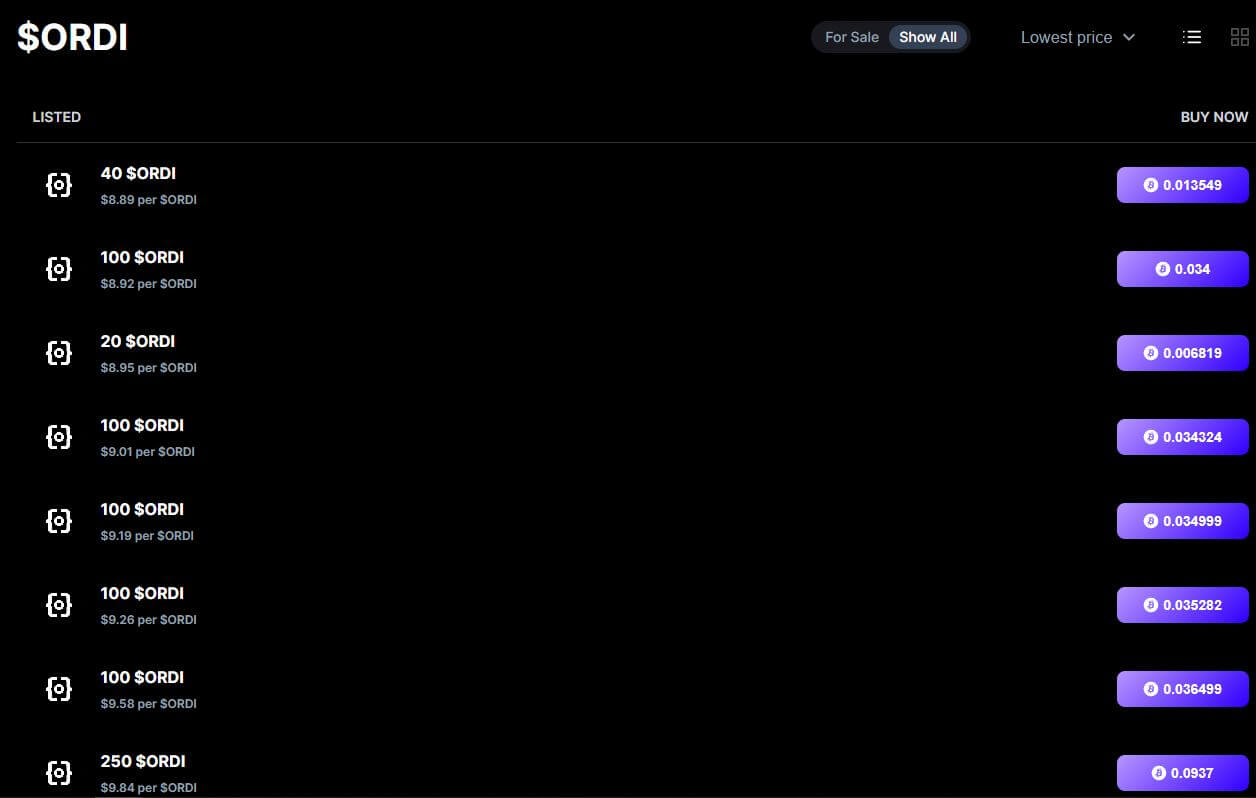Buy 40 $ORDI for 0.013549 BTC
Image resolution: width=1256 pixels, height=798 pixels.
click(1182, 185)
